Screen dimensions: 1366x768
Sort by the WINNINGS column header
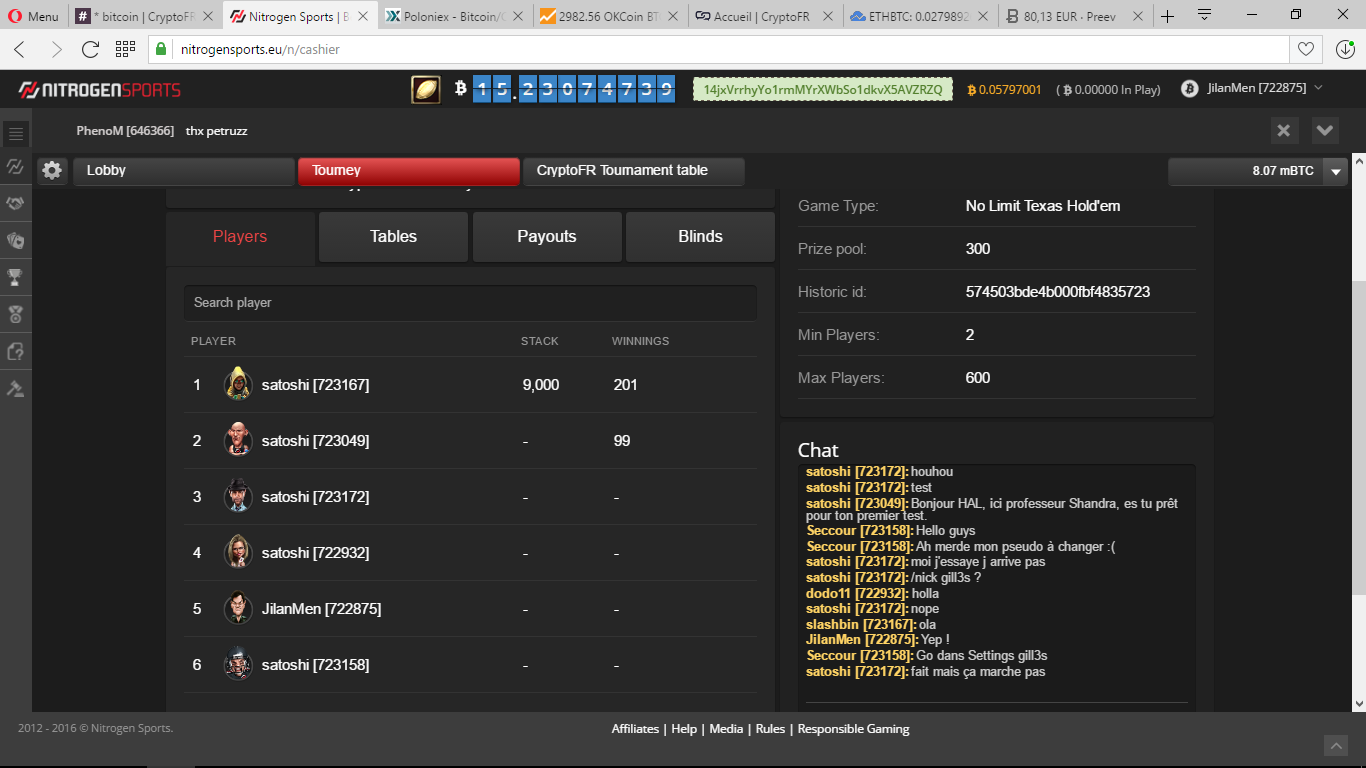(x=640, y=341)
